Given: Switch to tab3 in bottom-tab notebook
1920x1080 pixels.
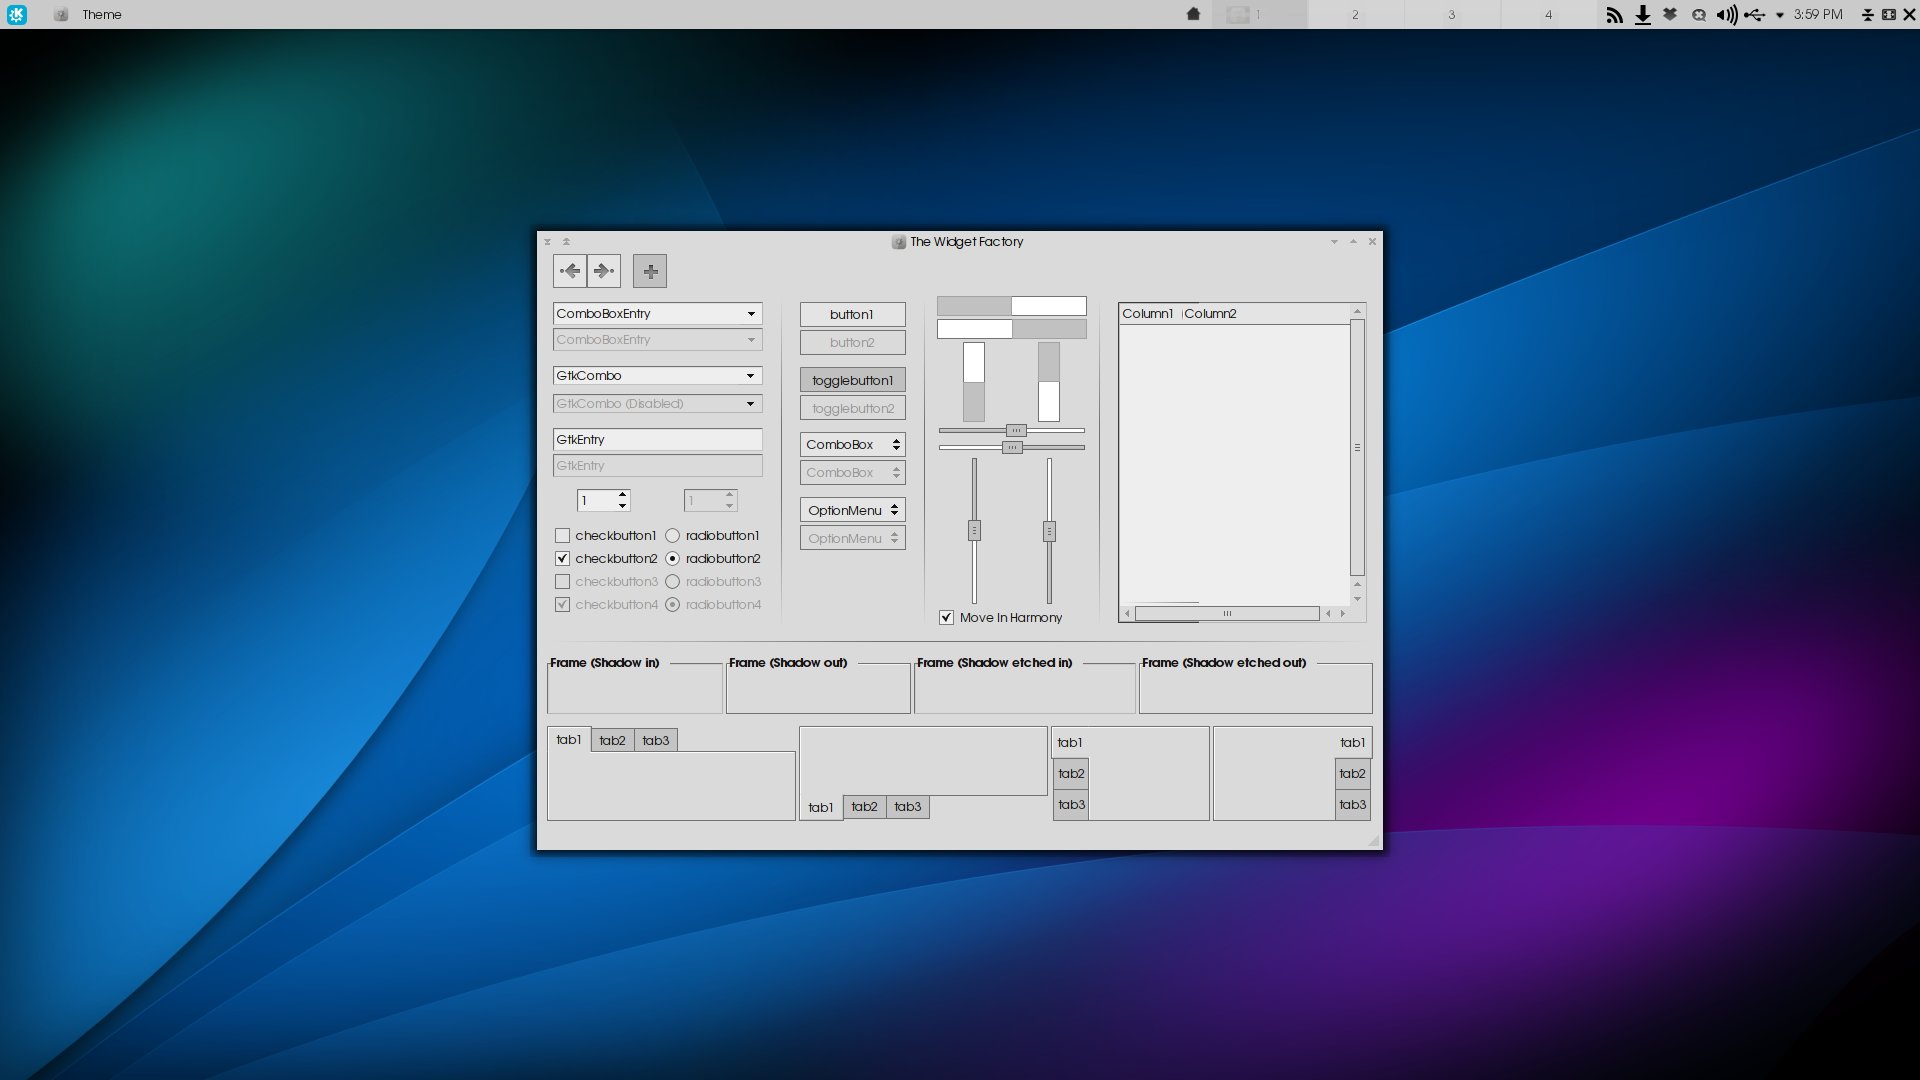Looking at the screenshot, I should click(x=908, y=807).
